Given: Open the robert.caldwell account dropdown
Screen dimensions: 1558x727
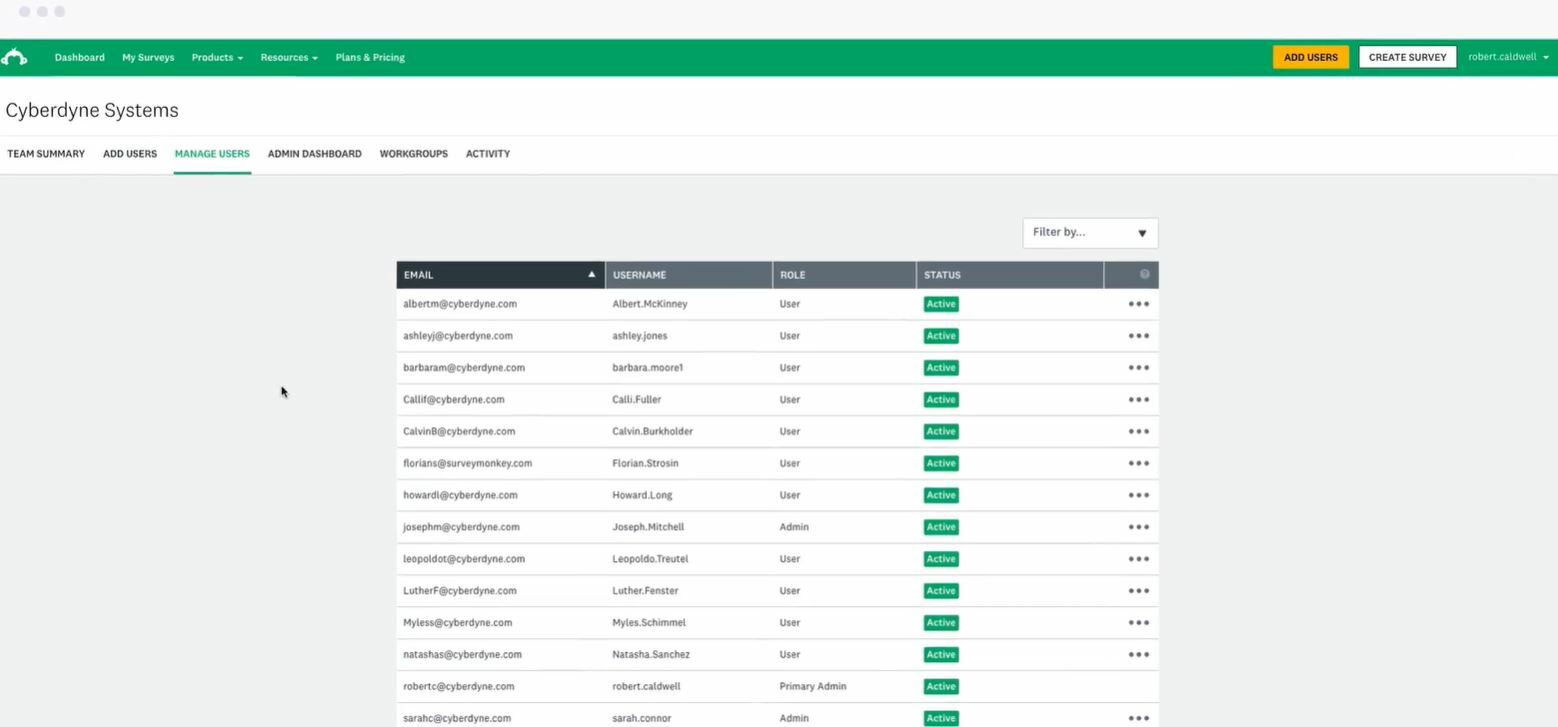Looking at the screenshot, I should (1507, 57).
